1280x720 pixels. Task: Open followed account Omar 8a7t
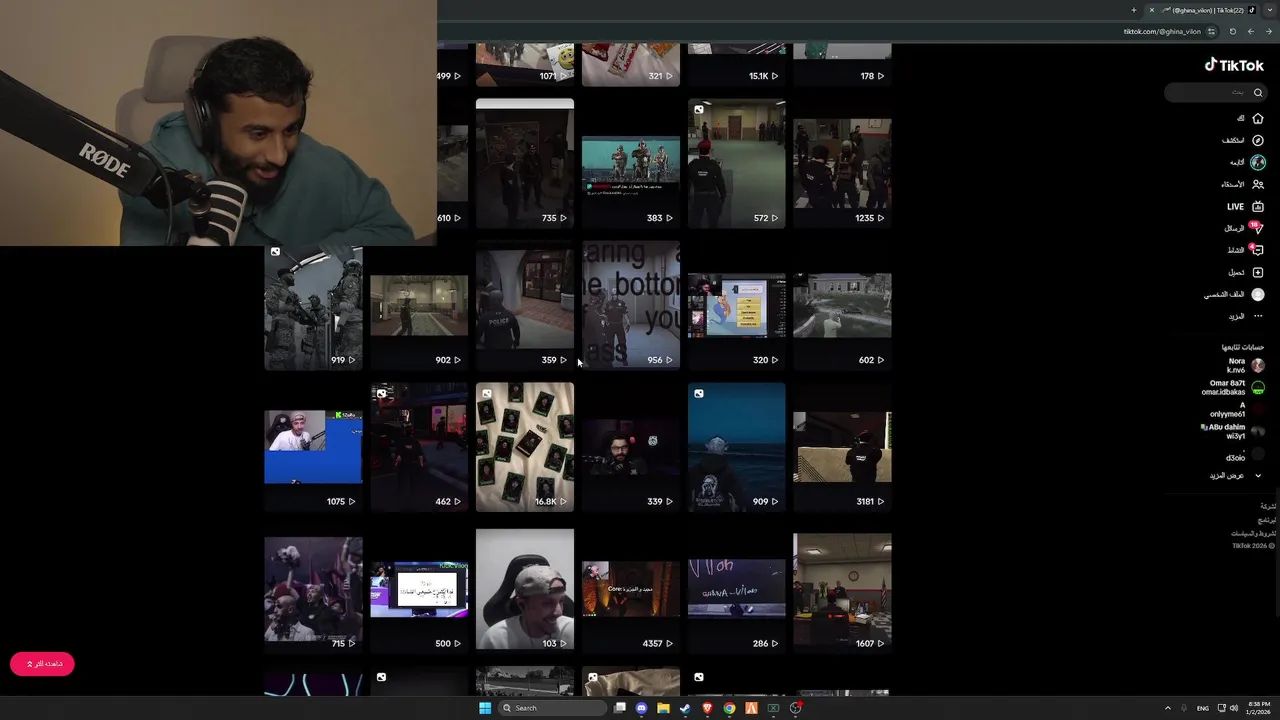[1233, 387]
